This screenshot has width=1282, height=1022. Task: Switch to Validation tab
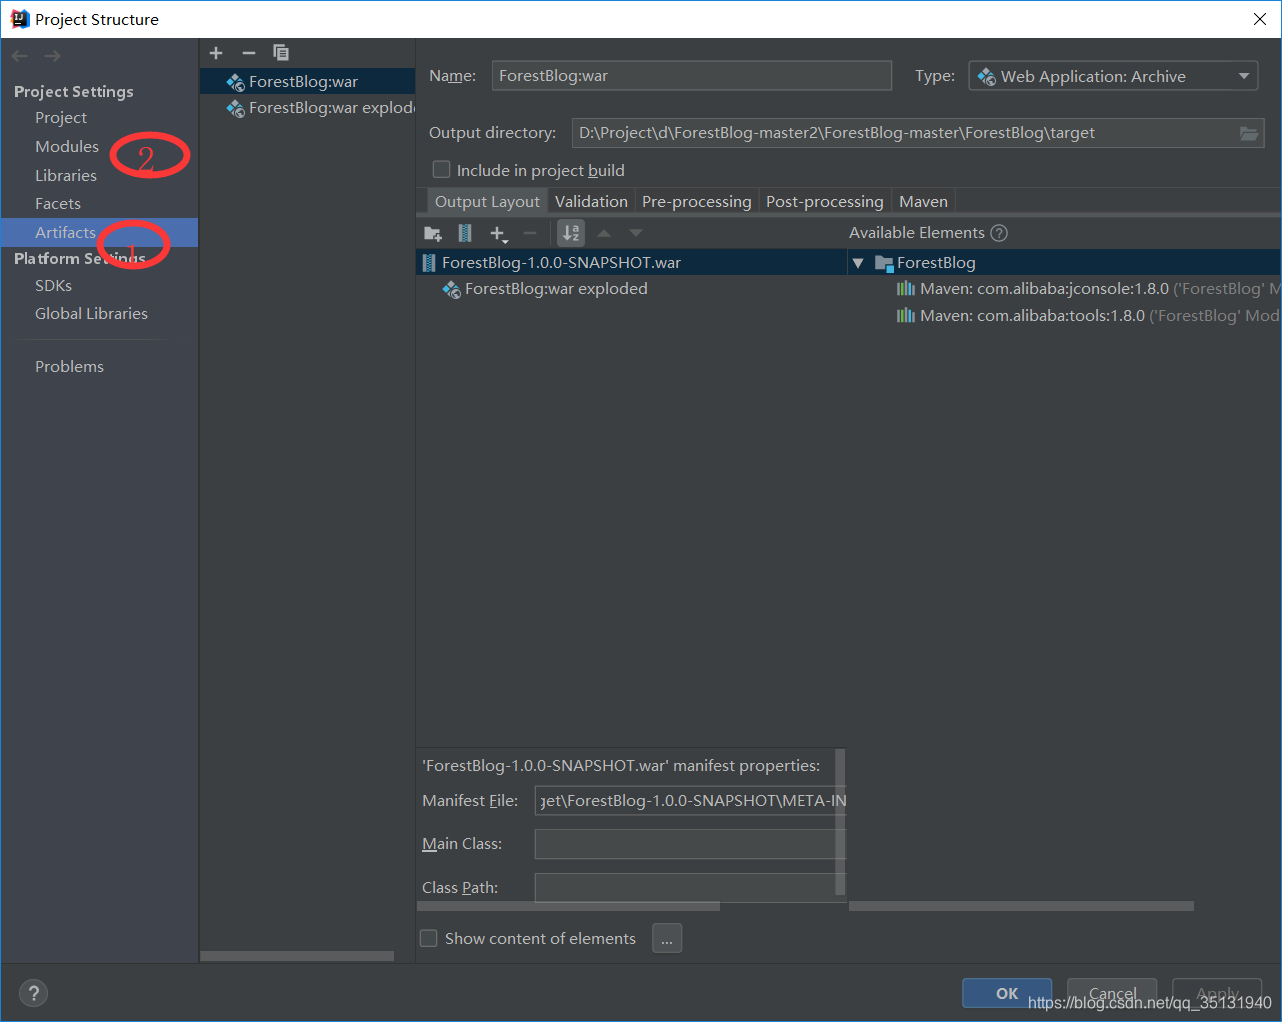(x=591, y=201)
